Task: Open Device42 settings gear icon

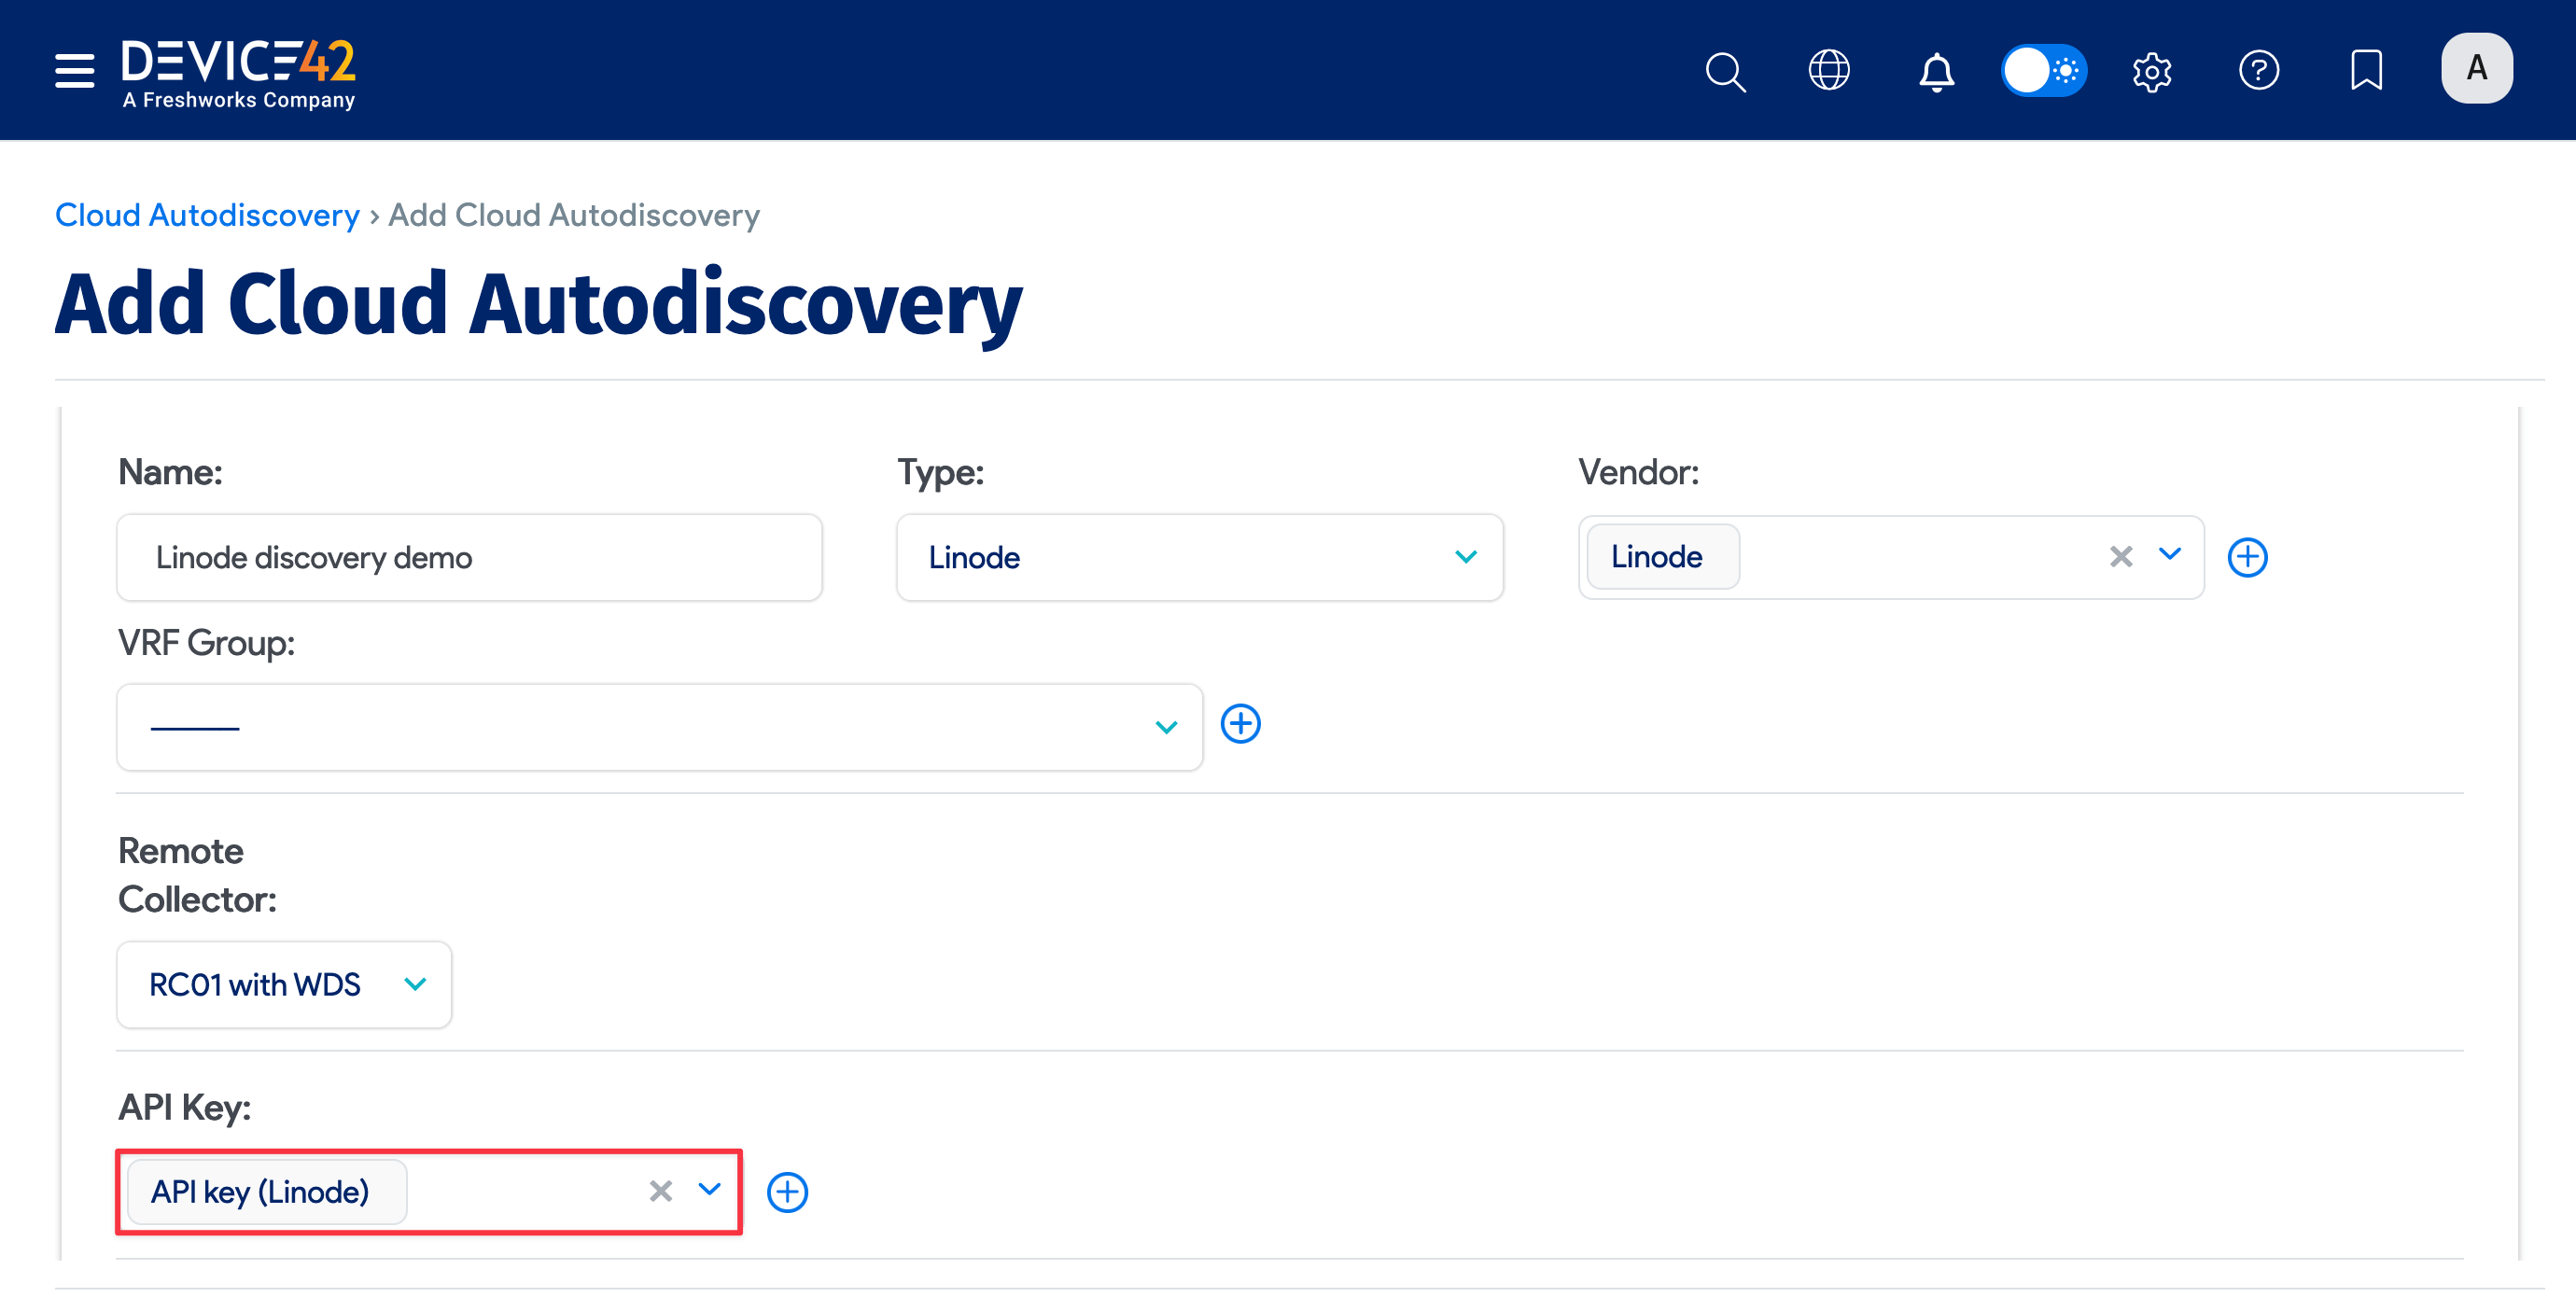Action: pos(2152,71)
